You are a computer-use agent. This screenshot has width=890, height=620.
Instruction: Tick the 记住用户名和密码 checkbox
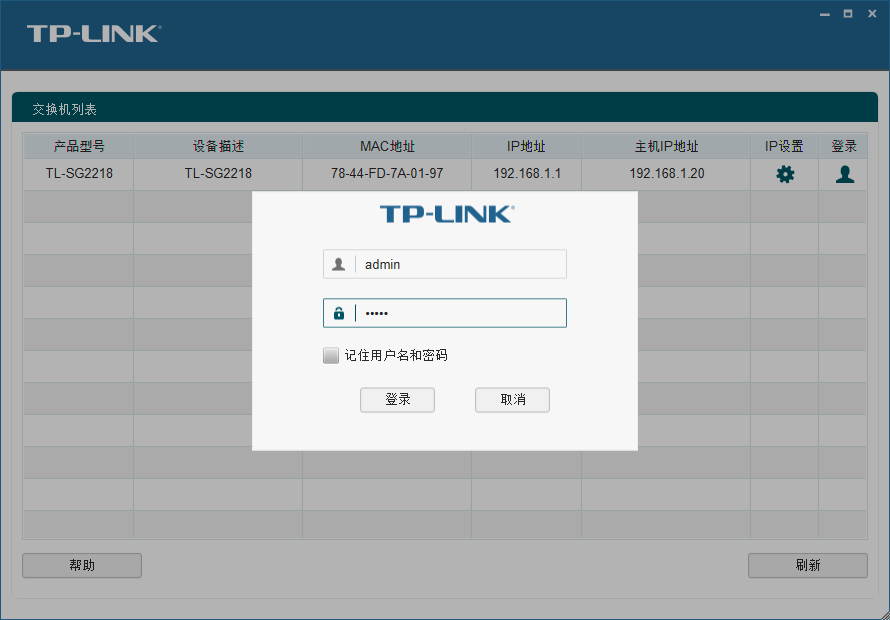(x=330, y=355)
